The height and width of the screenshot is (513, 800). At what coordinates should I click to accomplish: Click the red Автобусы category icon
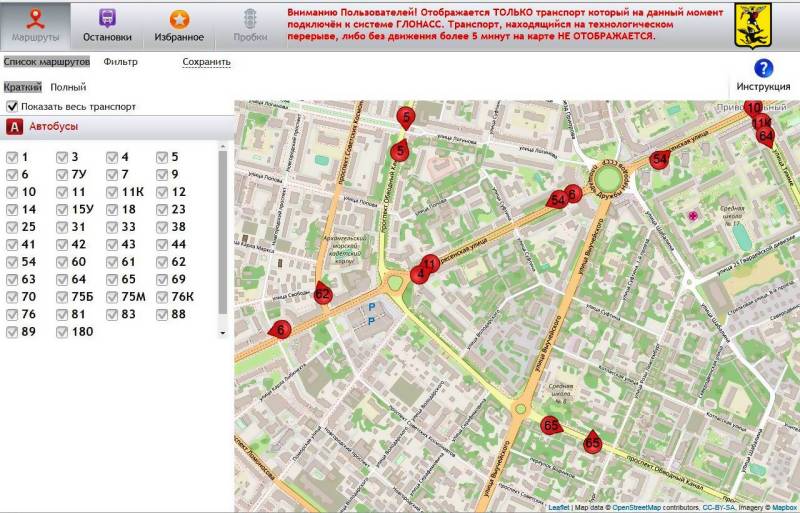(15, 127)
